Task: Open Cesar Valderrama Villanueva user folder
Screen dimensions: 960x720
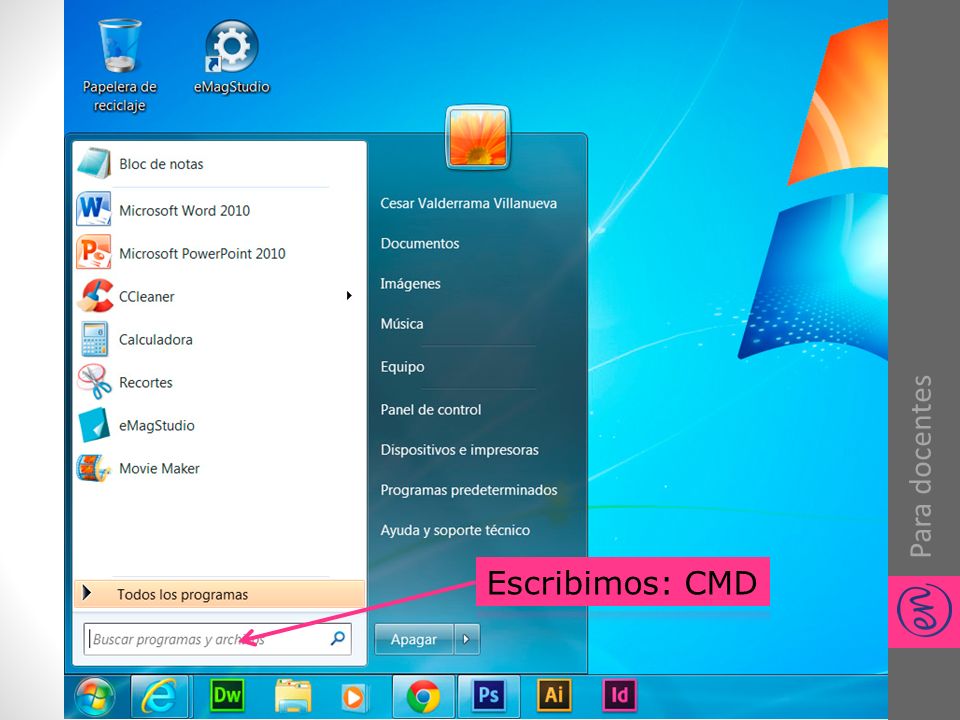Action: pos(468,203)
